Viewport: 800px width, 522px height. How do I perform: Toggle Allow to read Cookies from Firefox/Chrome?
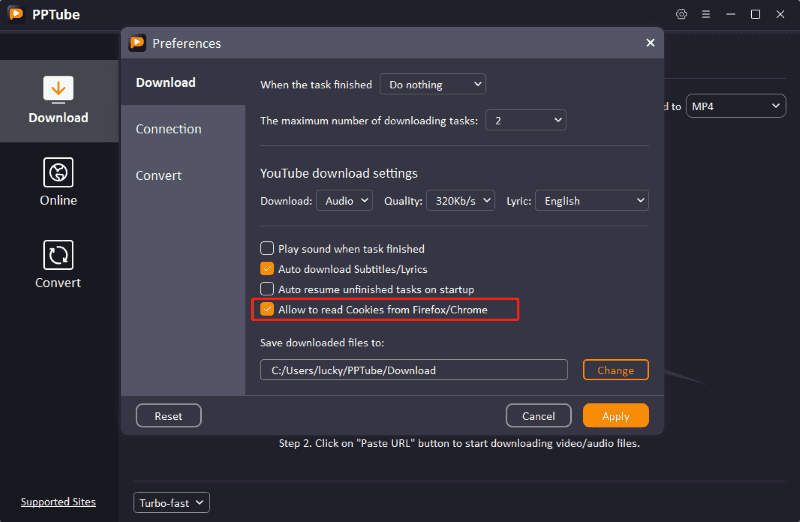(x=267, y=309)
